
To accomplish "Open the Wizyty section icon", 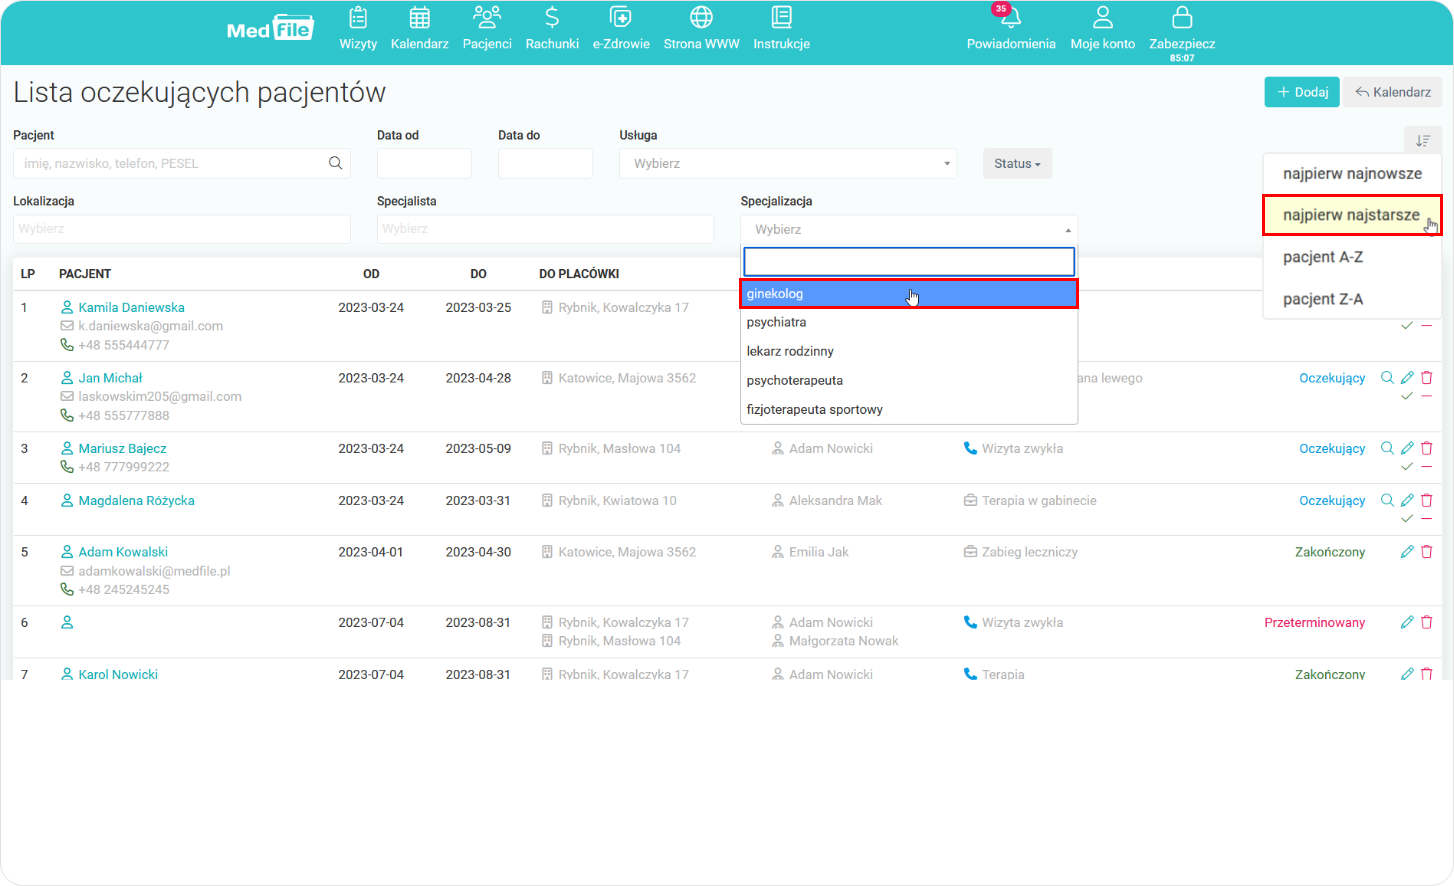I will 358,18.
